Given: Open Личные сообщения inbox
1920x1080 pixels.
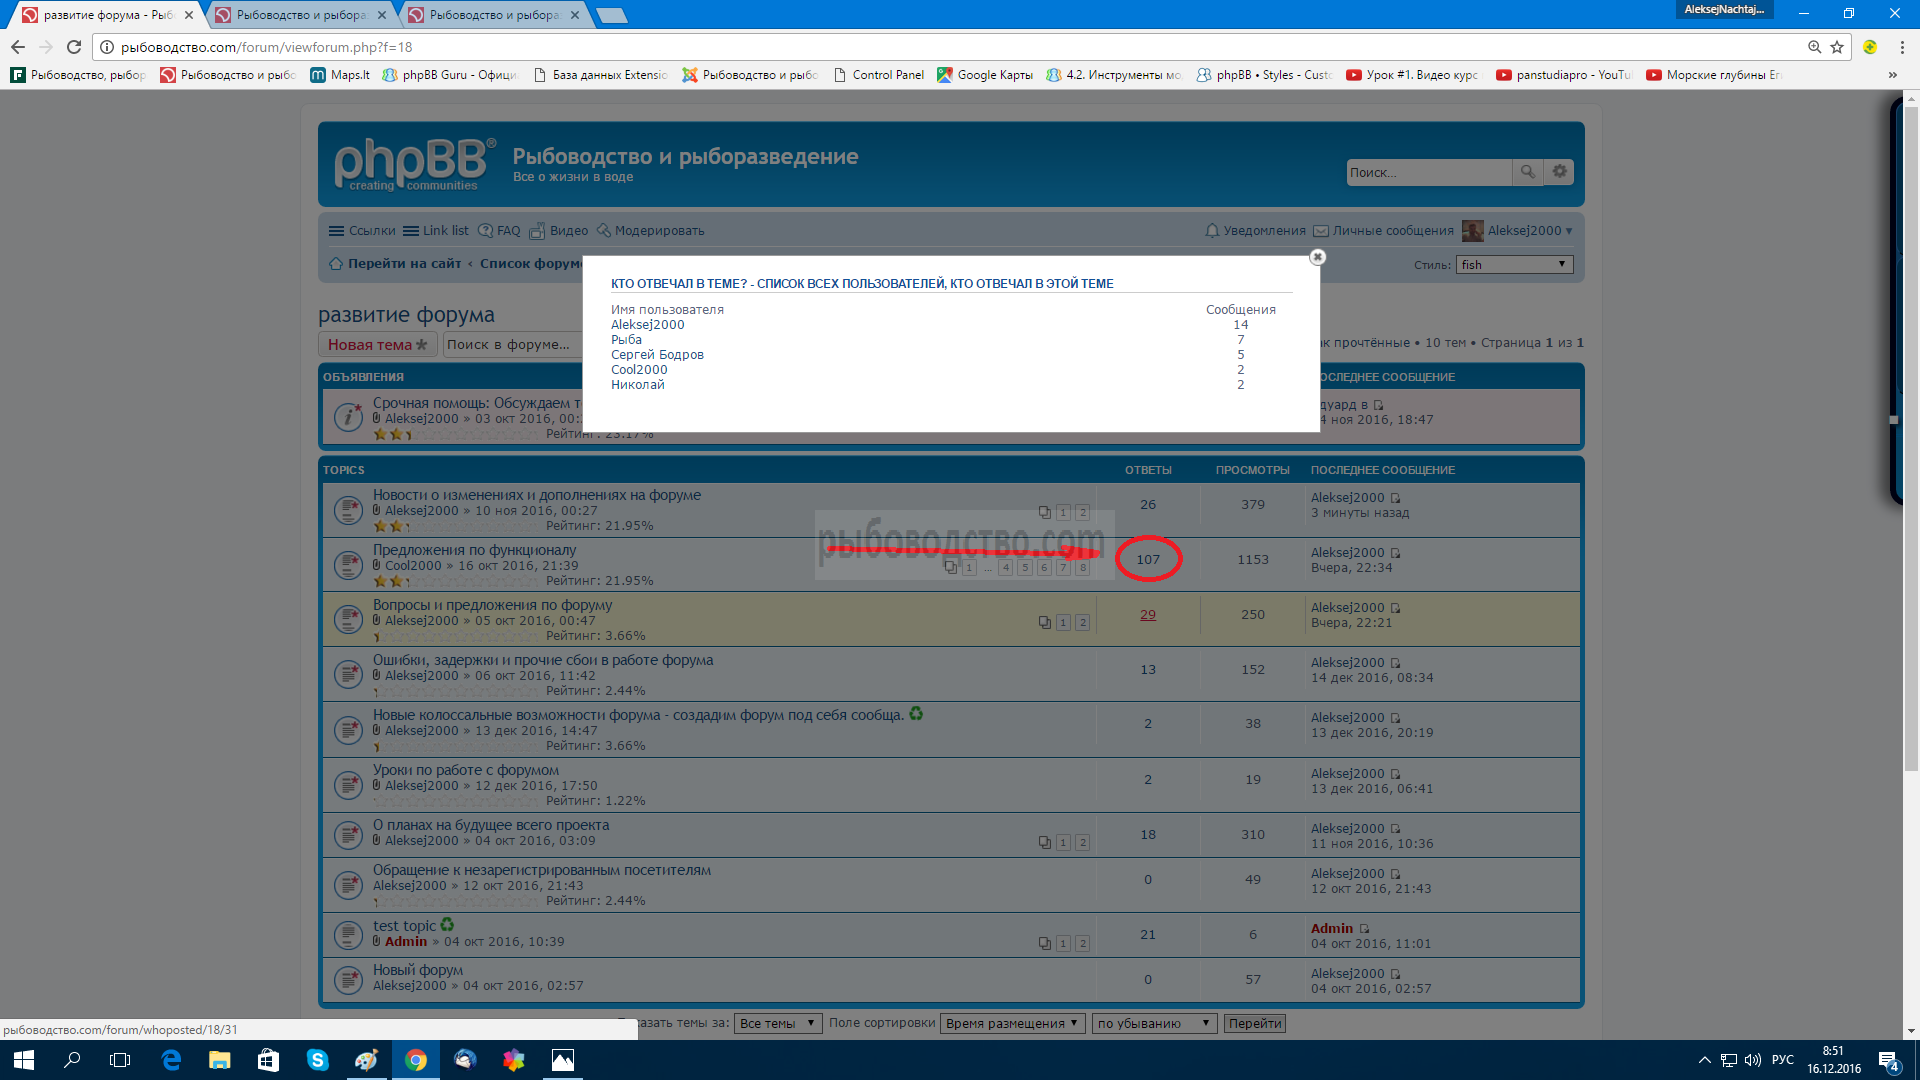Looking at the screenshot, I should pyautogui.click(x=1383, y=231).
